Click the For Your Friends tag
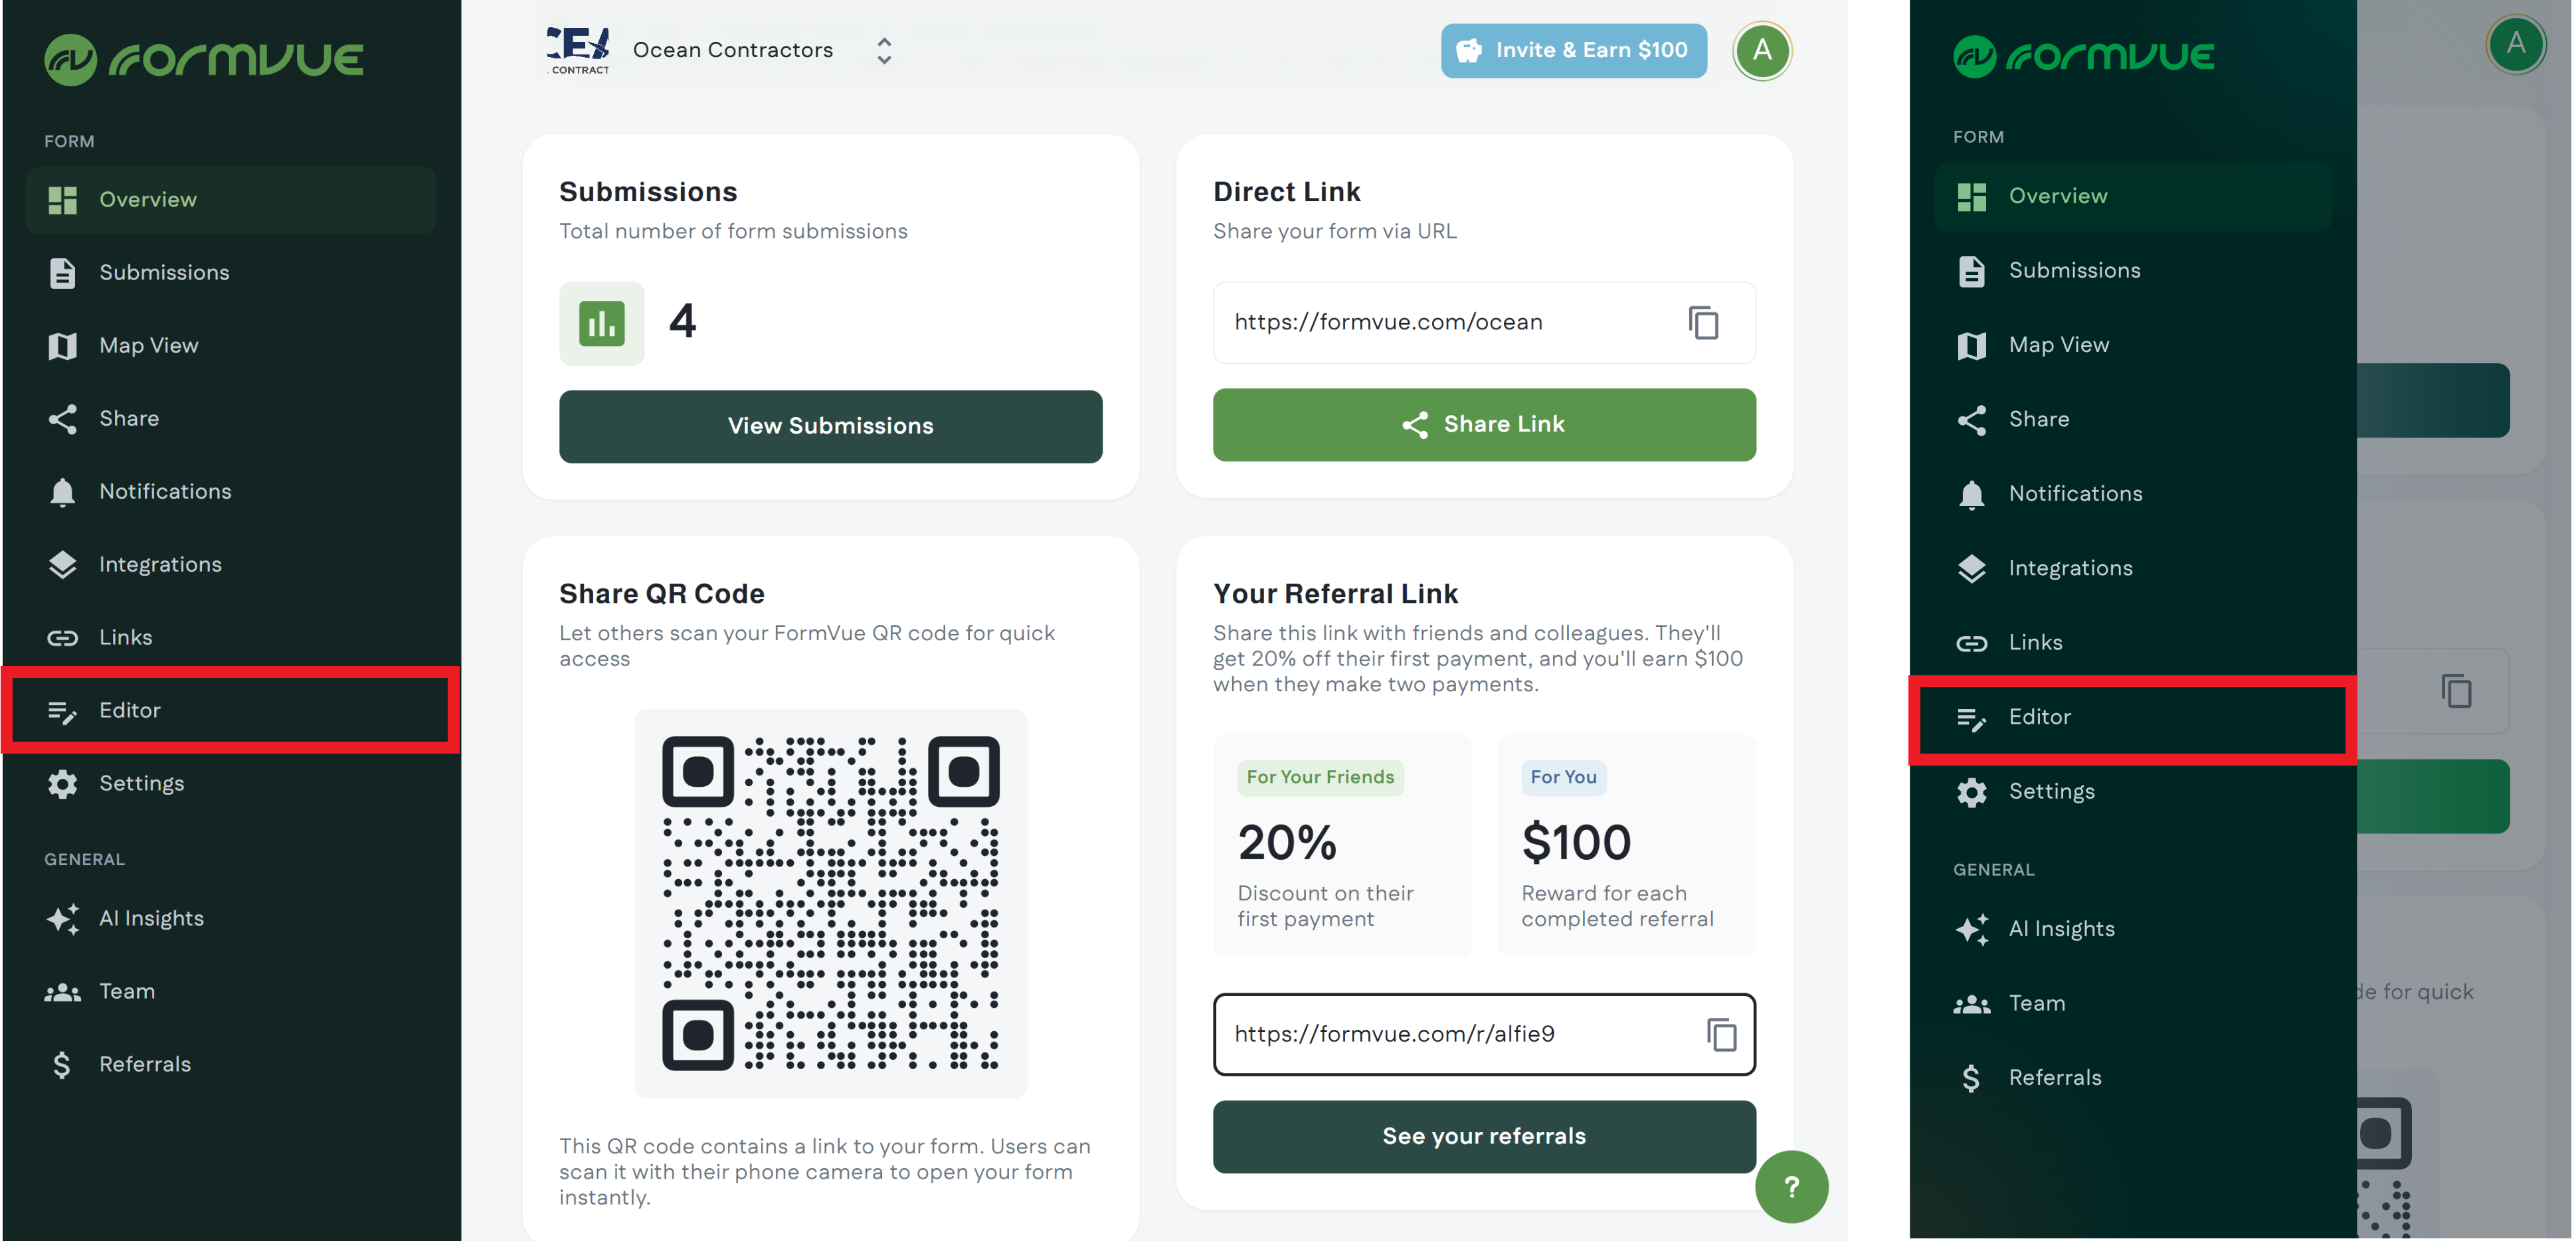This screenshot has height=1245, width=2576. (x=1320, y=777)
